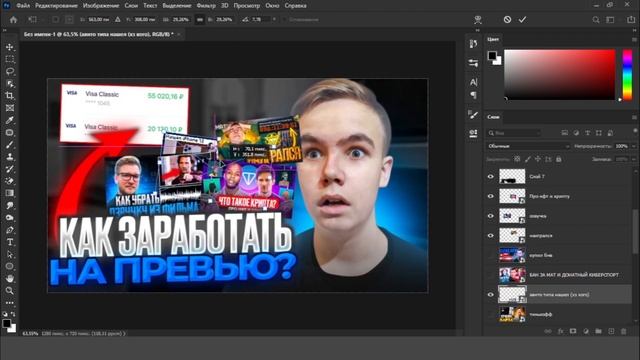Select the Move tool
Viewport: 640px width, 360px height.
[x=10, y=47]
